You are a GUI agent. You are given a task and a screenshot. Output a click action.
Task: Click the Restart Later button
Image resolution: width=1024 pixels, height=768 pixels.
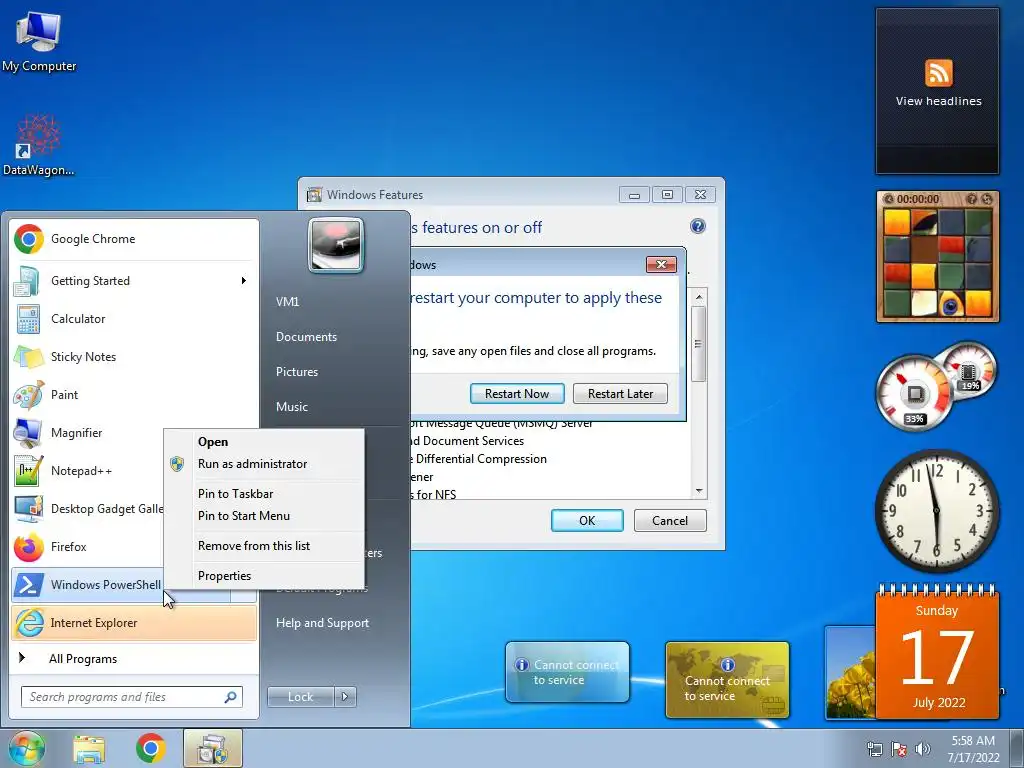pyautogui.click(x=620, y=394)
